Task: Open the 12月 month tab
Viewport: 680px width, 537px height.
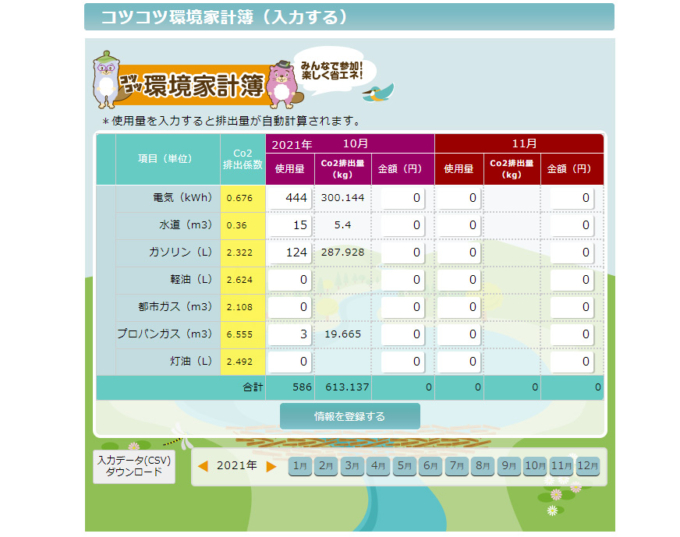Action: coord(587,466)
